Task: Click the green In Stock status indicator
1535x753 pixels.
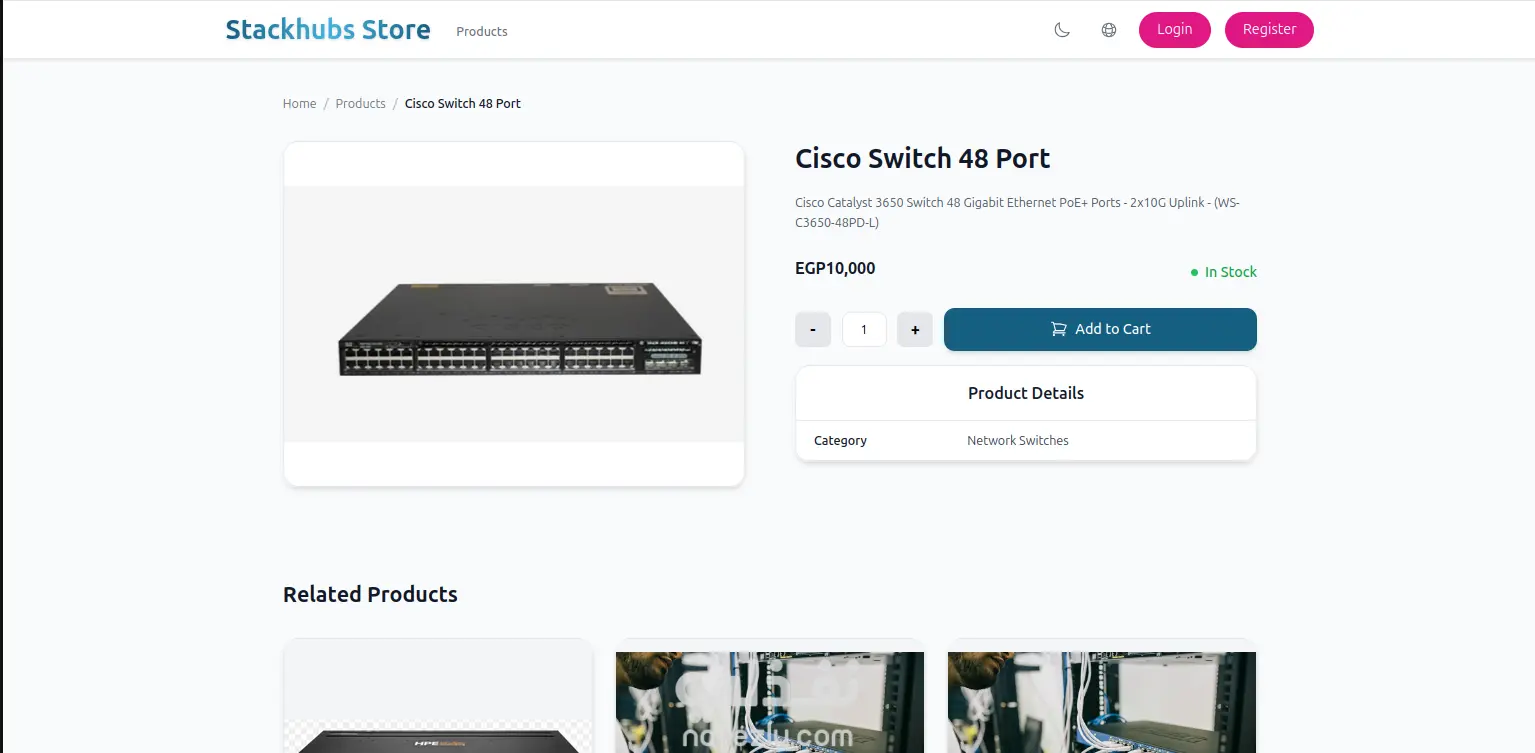Action: pos(1223,272)
